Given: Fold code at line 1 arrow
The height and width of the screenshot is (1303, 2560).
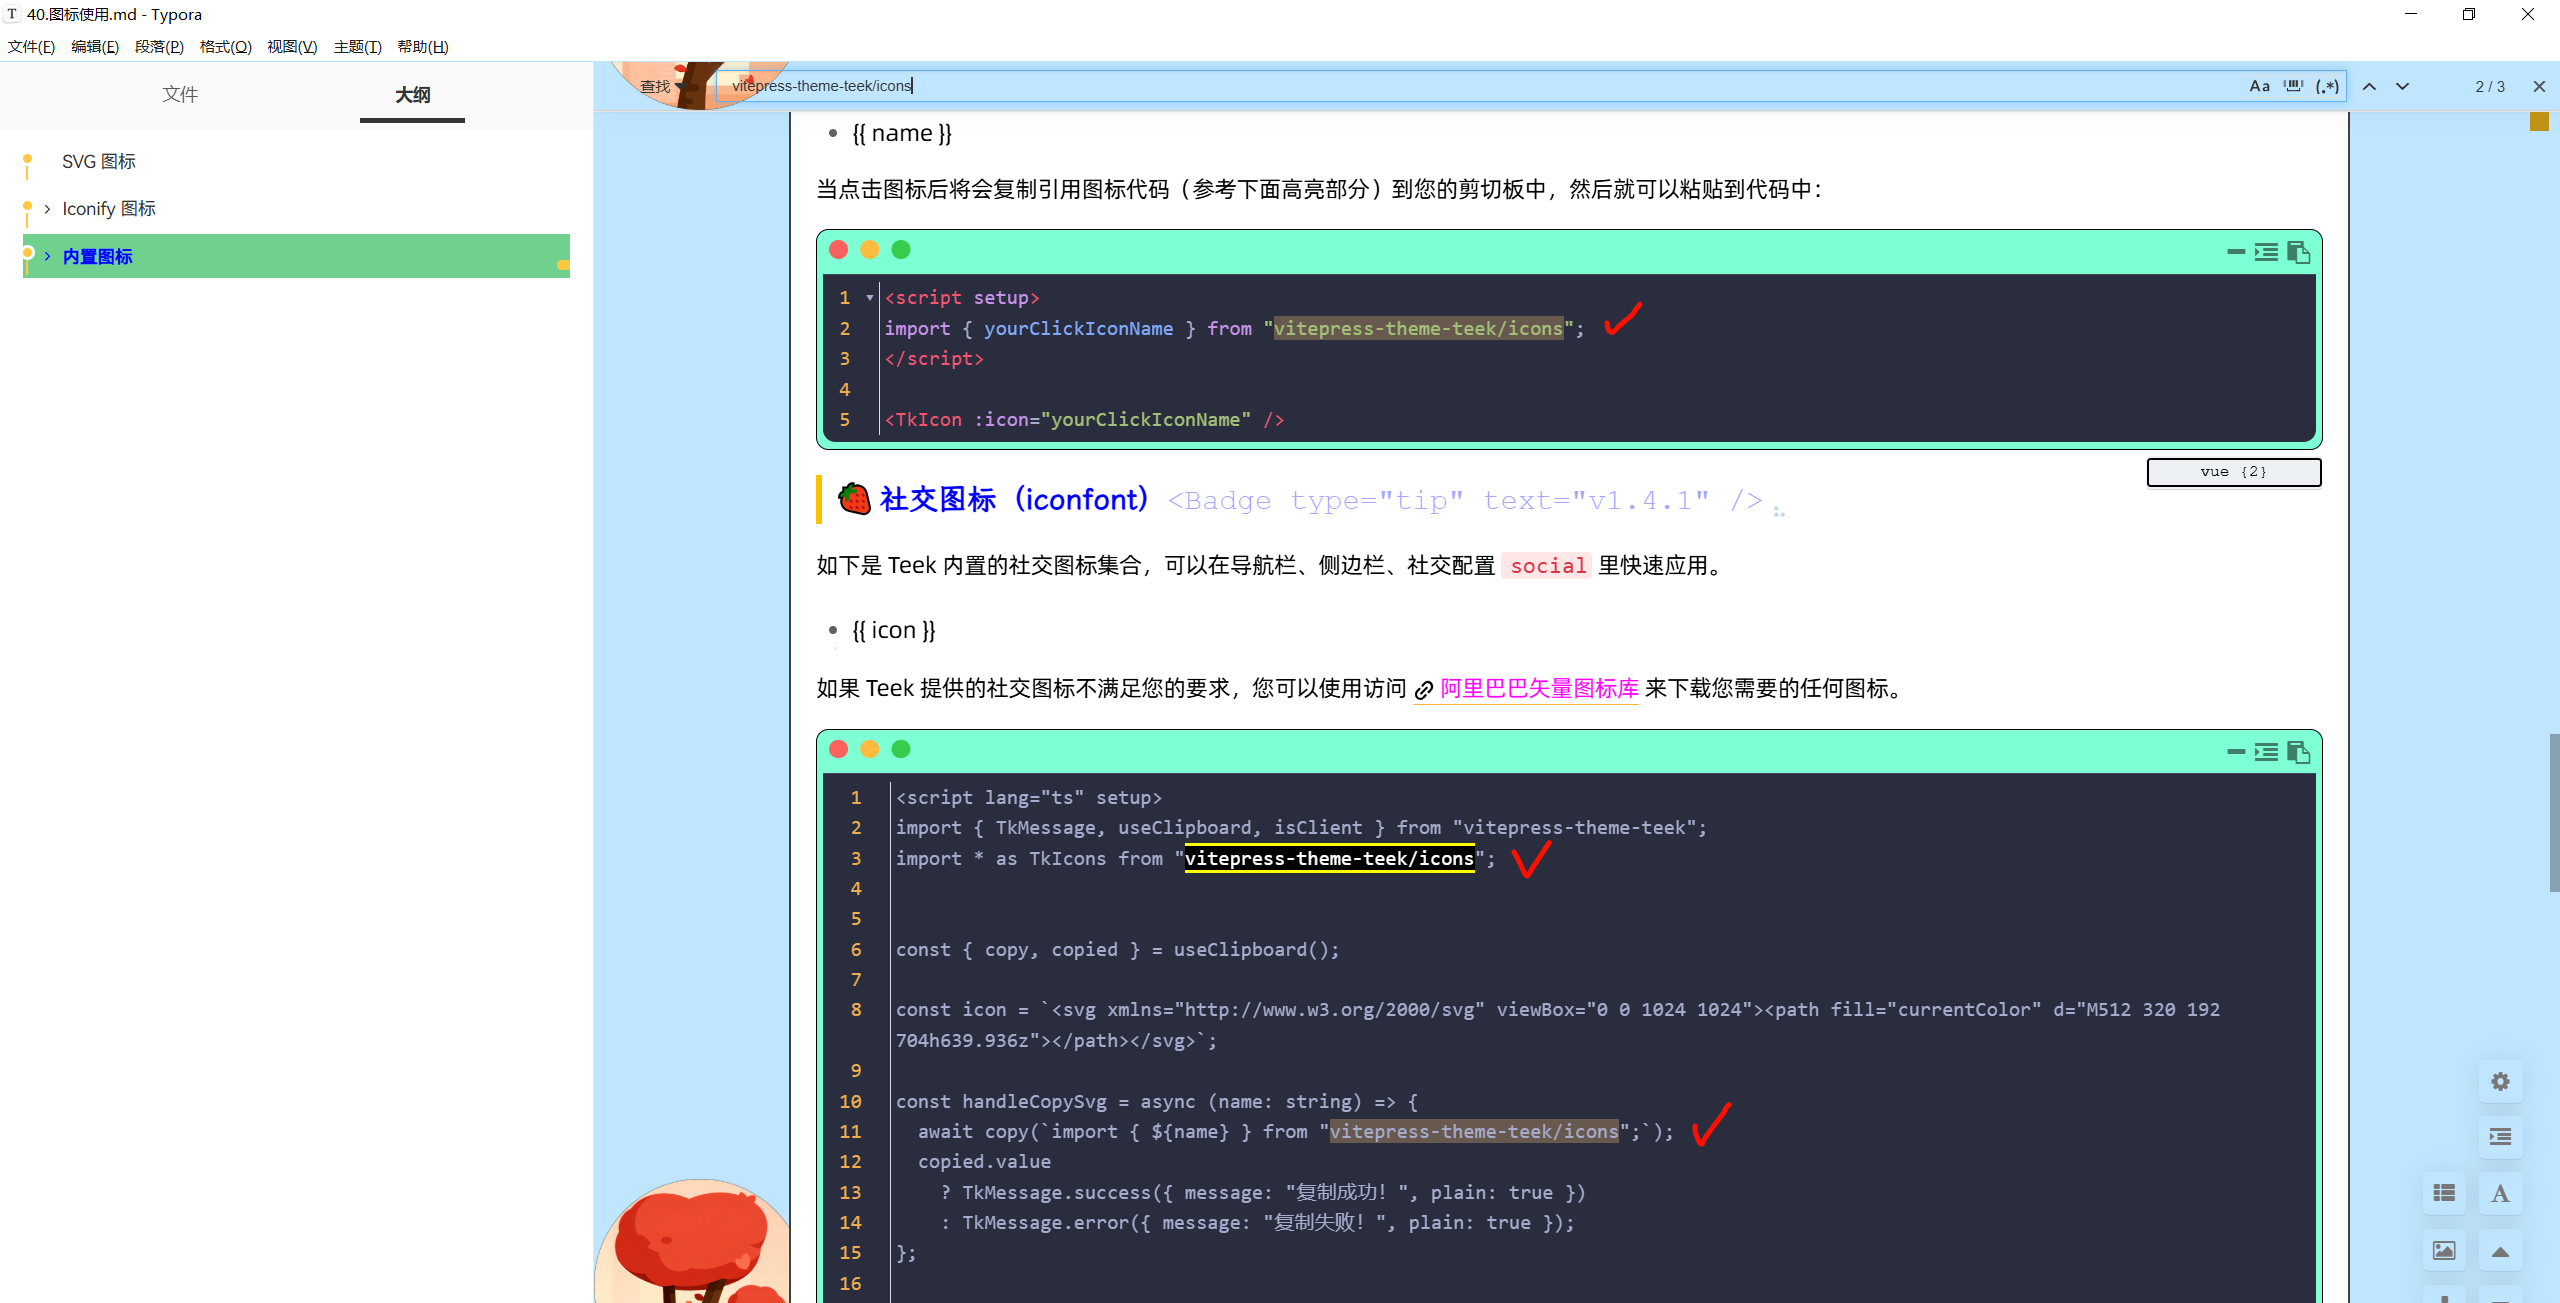Looking at the screenshot, I should point(869,298).
